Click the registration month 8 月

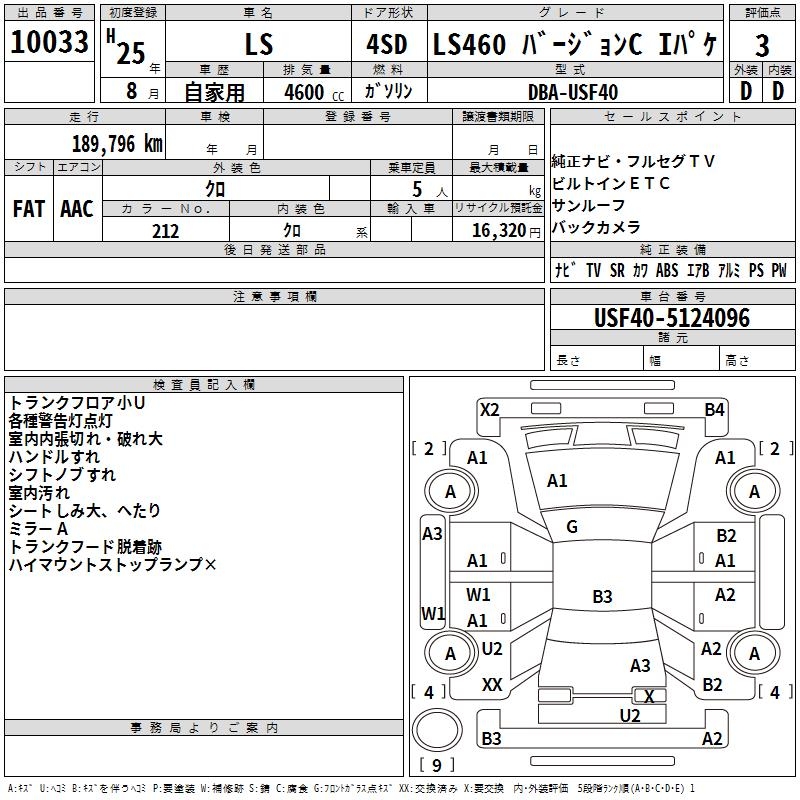tap(142, 91)
